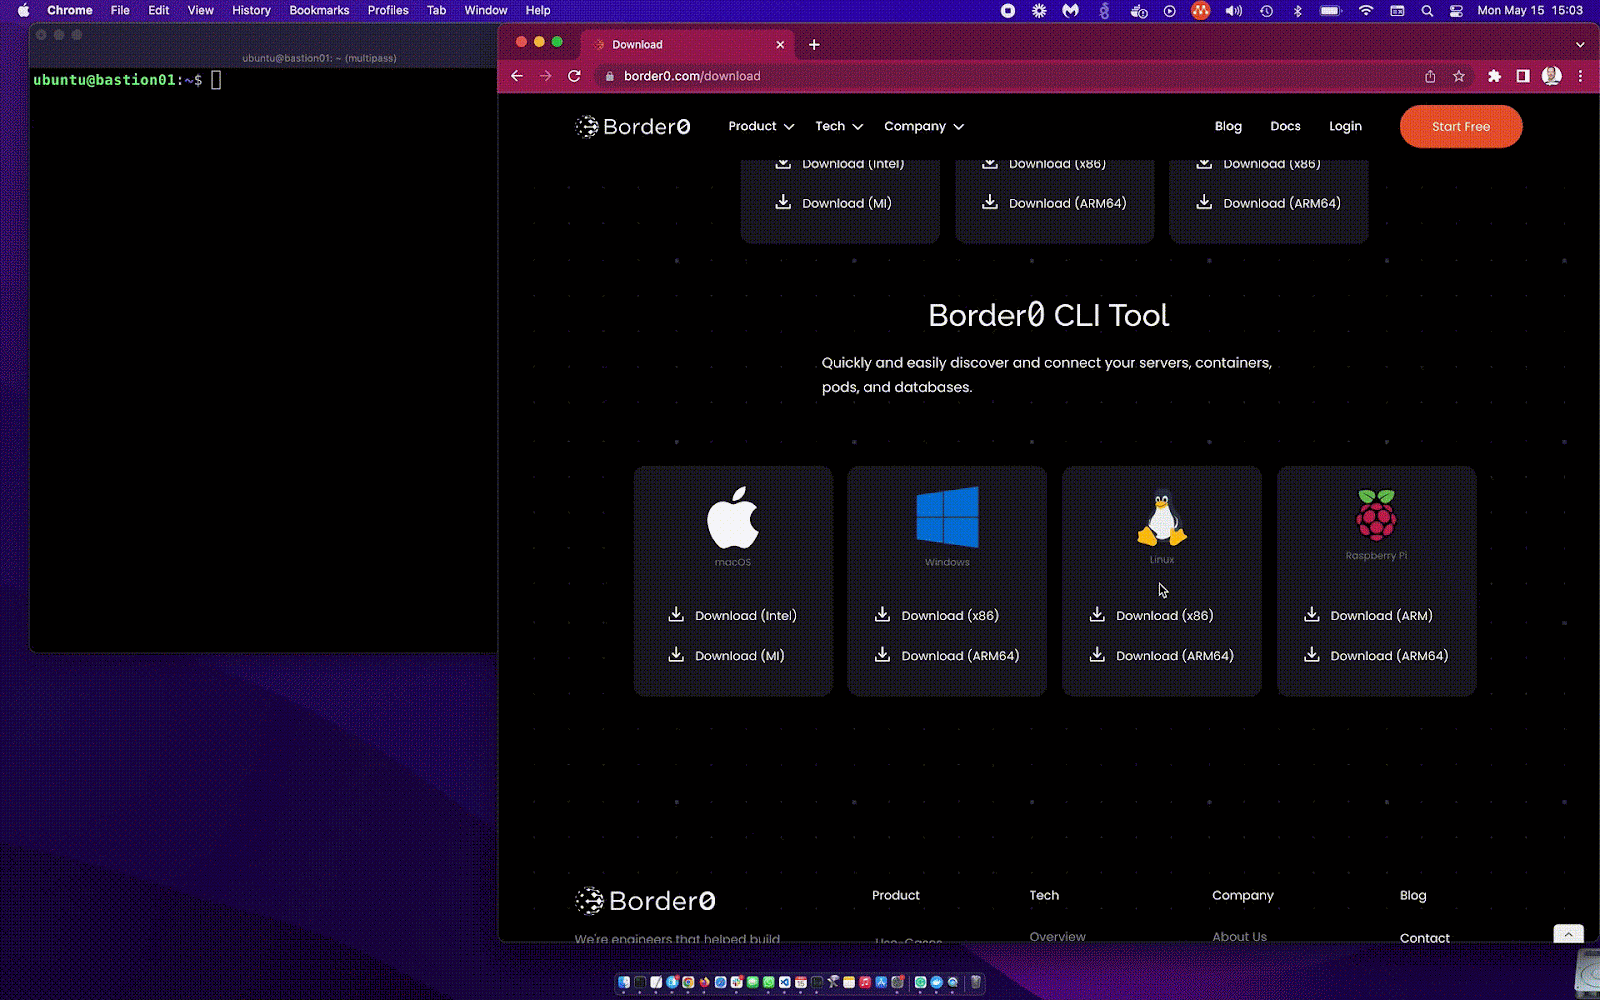
Task: Open the Chrome extensions puzzle icon
Action: click(1494, 76)
